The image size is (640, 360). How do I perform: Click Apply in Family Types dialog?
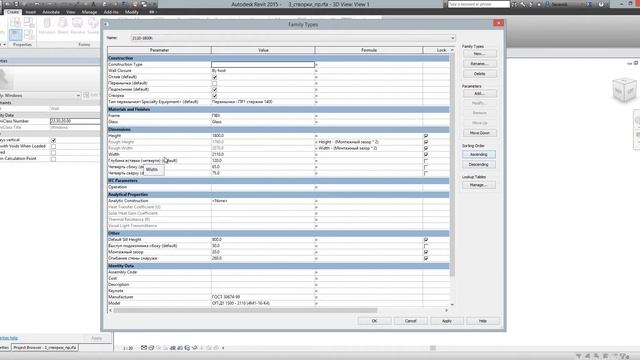click(x=447, y=321)
